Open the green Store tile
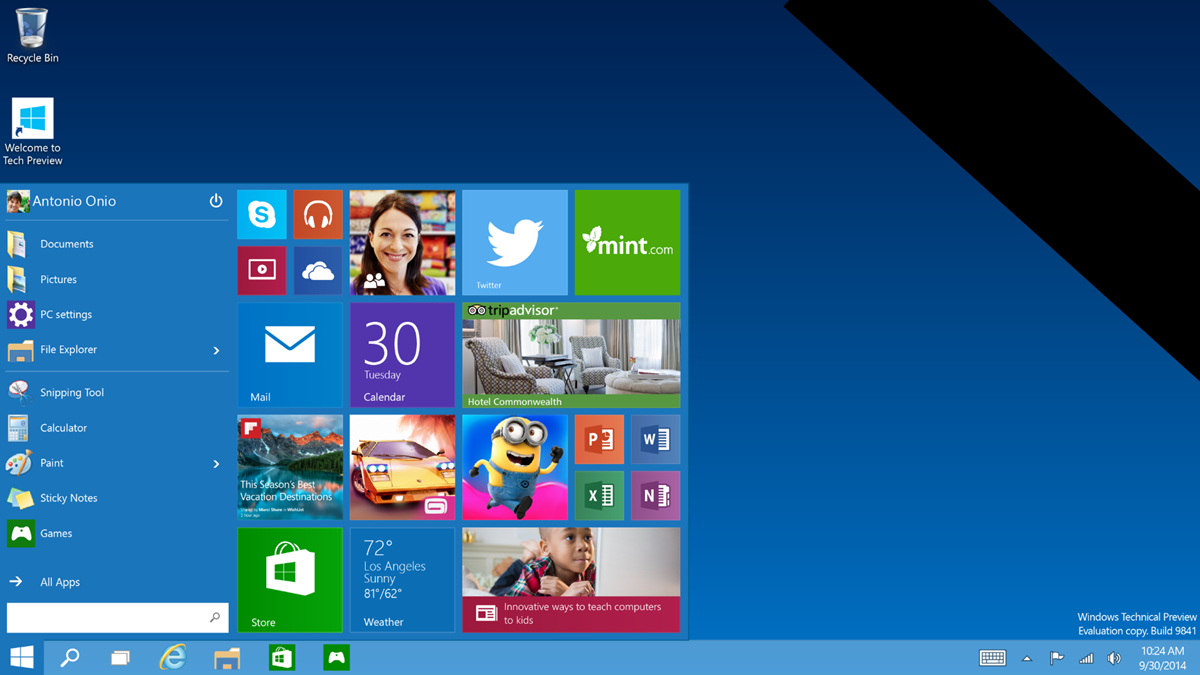The height and width of the screenshot is (675, 1200). pos(290,580)
